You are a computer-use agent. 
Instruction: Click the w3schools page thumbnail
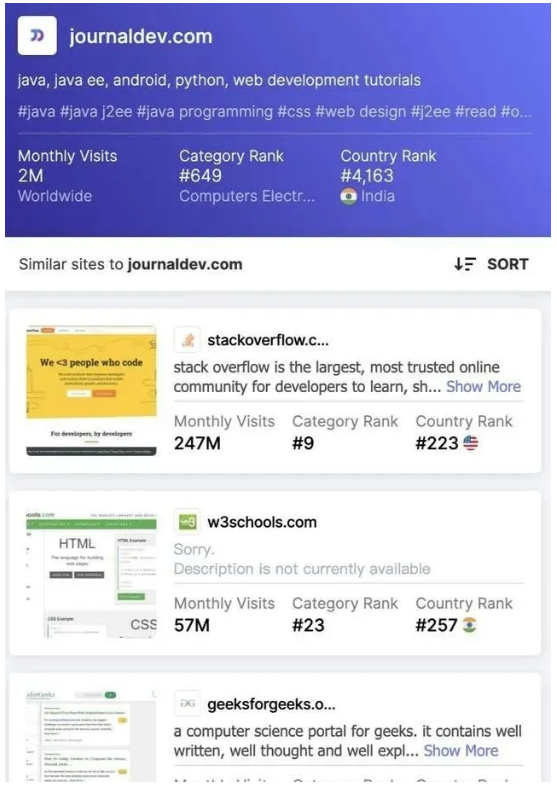point(91,574)
